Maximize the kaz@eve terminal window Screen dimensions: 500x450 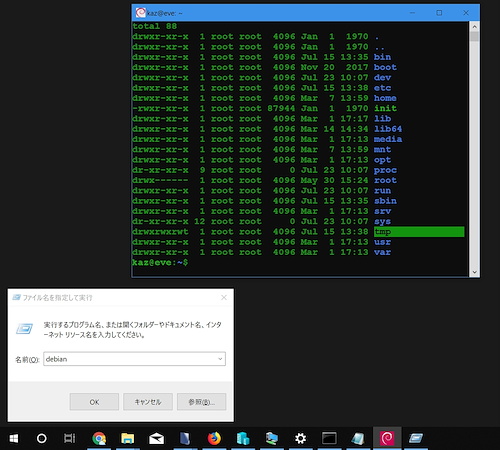tap(439, 13)
